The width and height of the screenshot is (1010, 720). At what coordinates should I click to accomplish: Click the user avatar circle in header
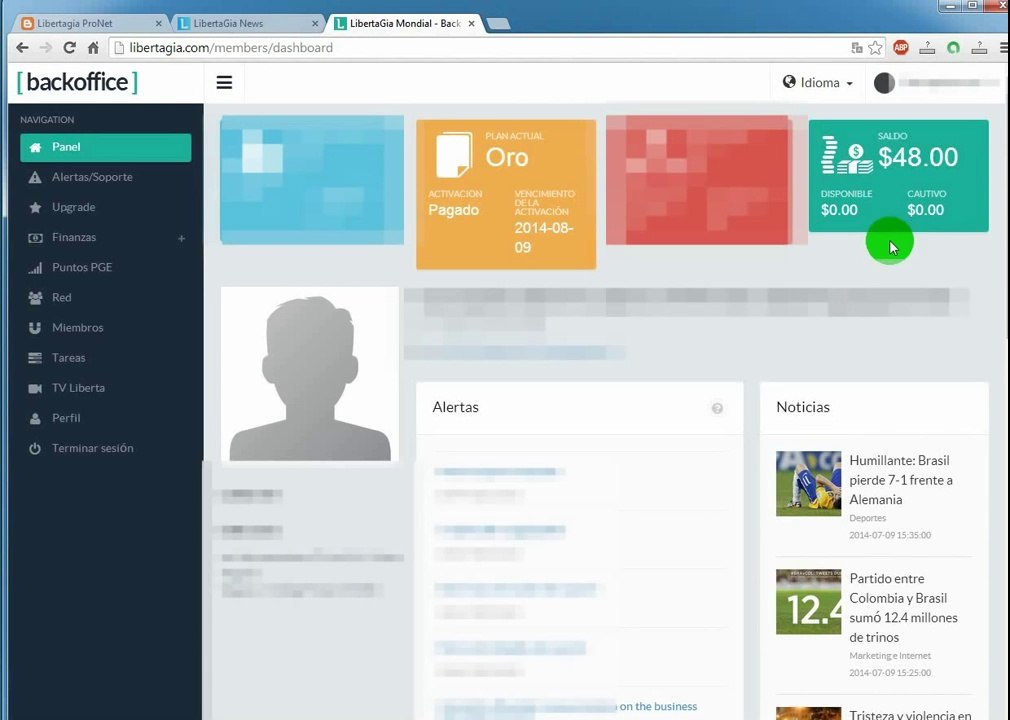[x=884, y=82]
